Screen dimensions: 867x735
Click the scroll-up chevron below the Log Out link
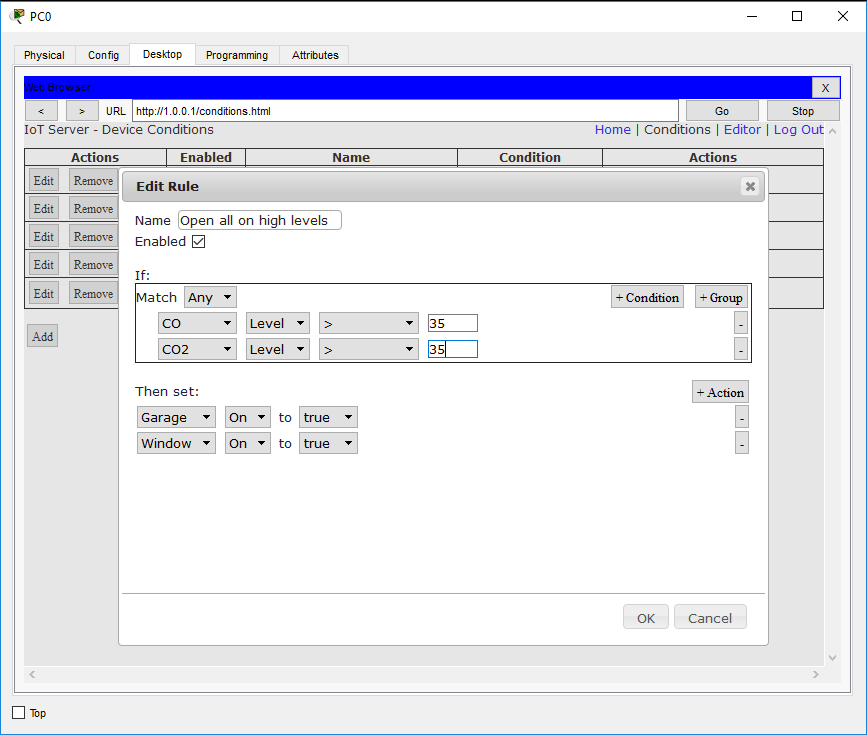click(x=833, y=130)
